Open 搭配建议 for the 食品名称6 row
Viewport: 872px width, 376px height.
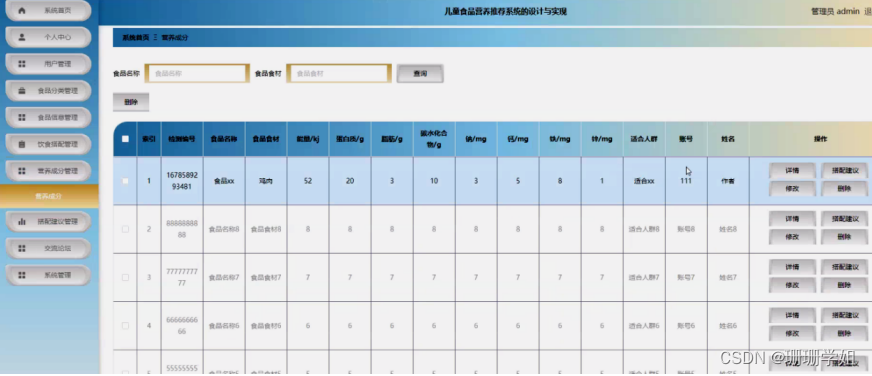pyautogui.click(x=844, y=315)
